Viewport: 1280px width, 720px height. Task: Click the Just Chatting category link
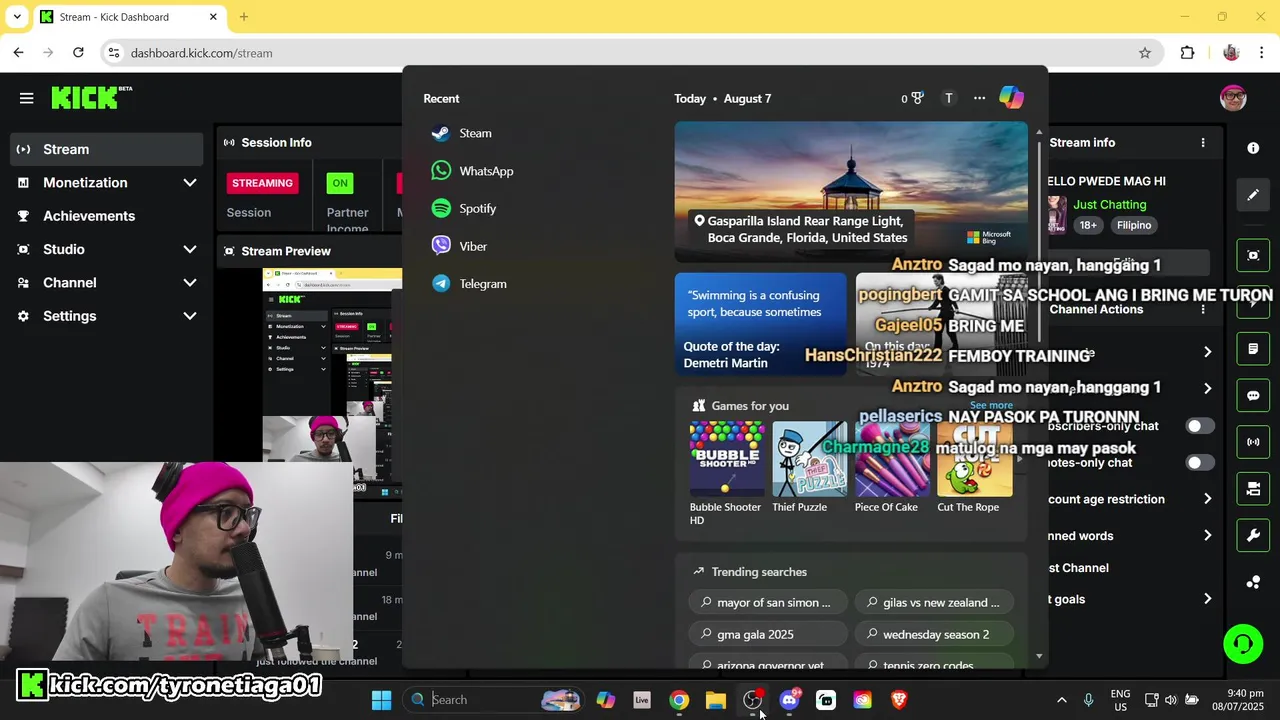tap(1109, 204)
